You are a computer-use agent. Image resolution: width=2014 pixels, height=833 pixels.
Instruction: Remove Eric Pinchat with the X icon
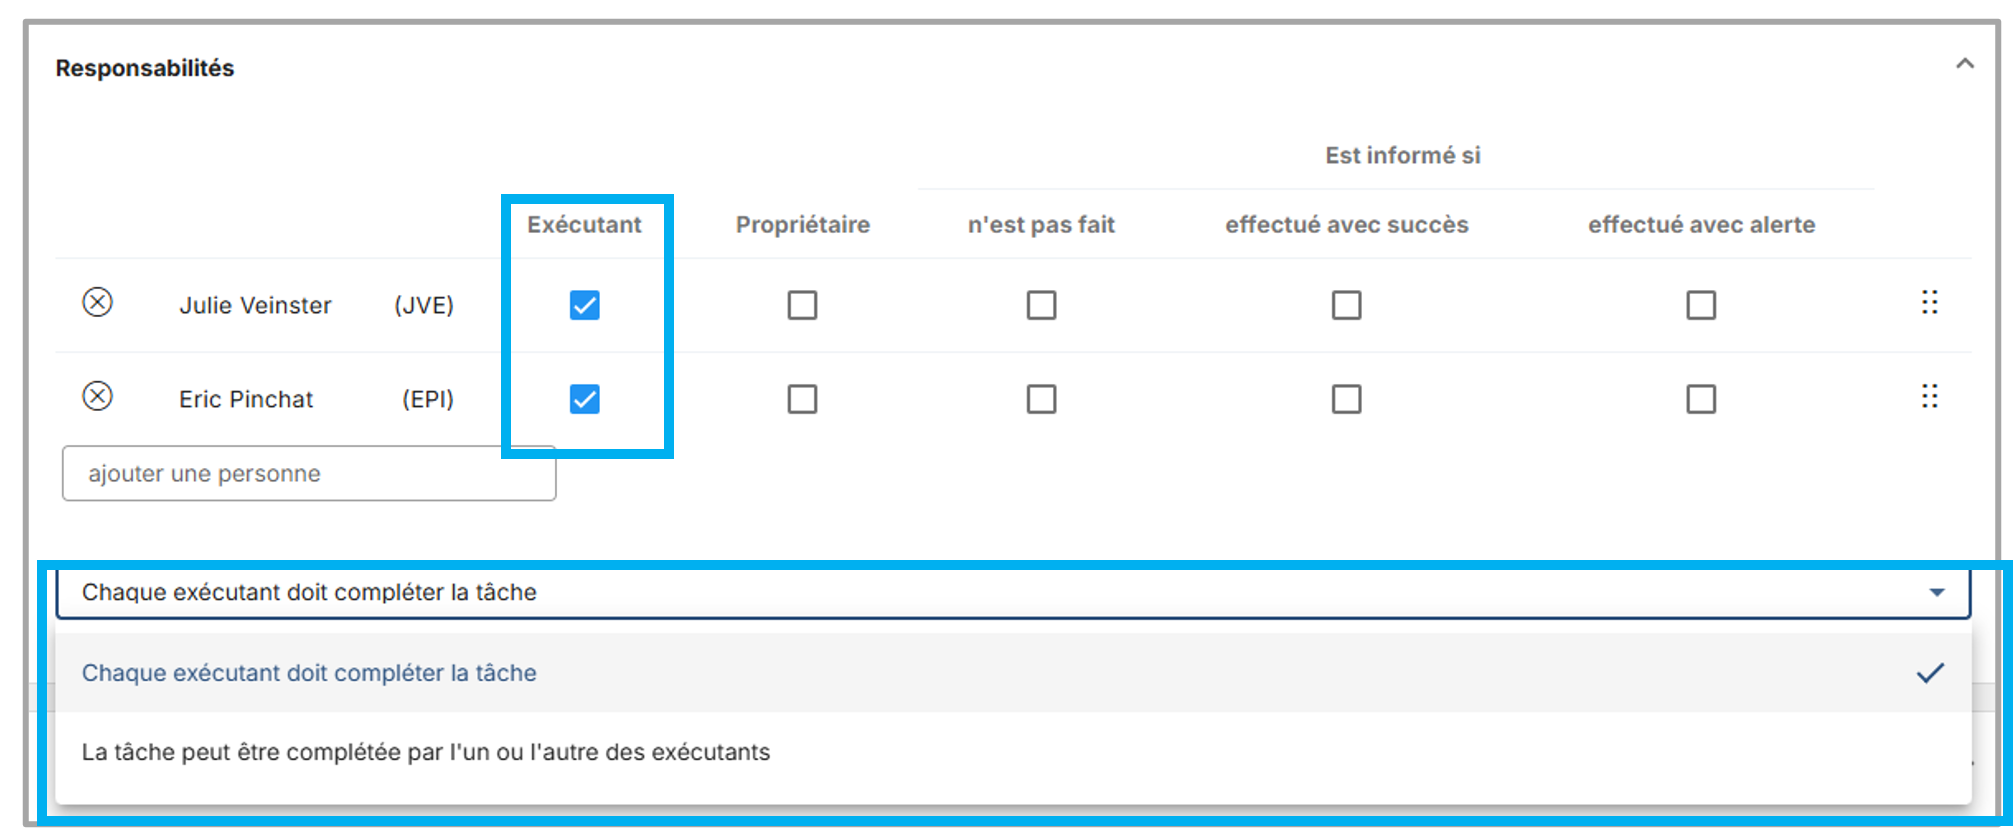click(97, 396)
